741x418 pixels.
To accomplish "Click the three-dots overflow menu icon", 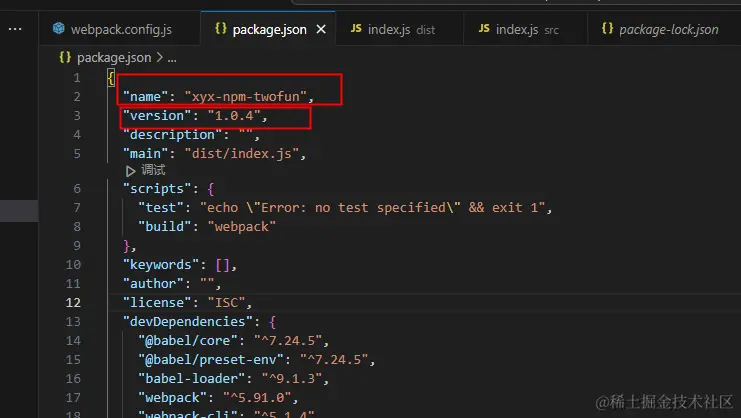I will click(15, 29).
